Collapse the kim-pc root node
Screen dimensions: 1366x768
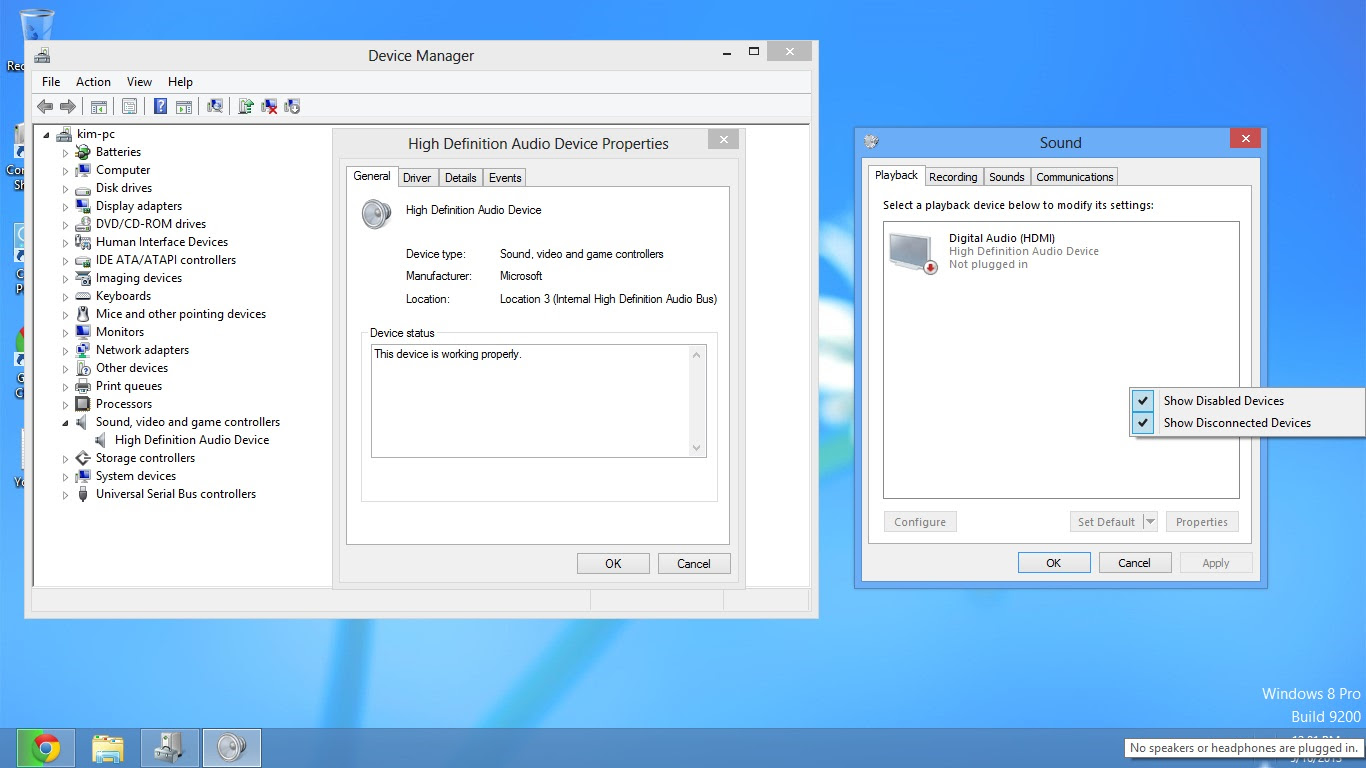coord(47,135)
